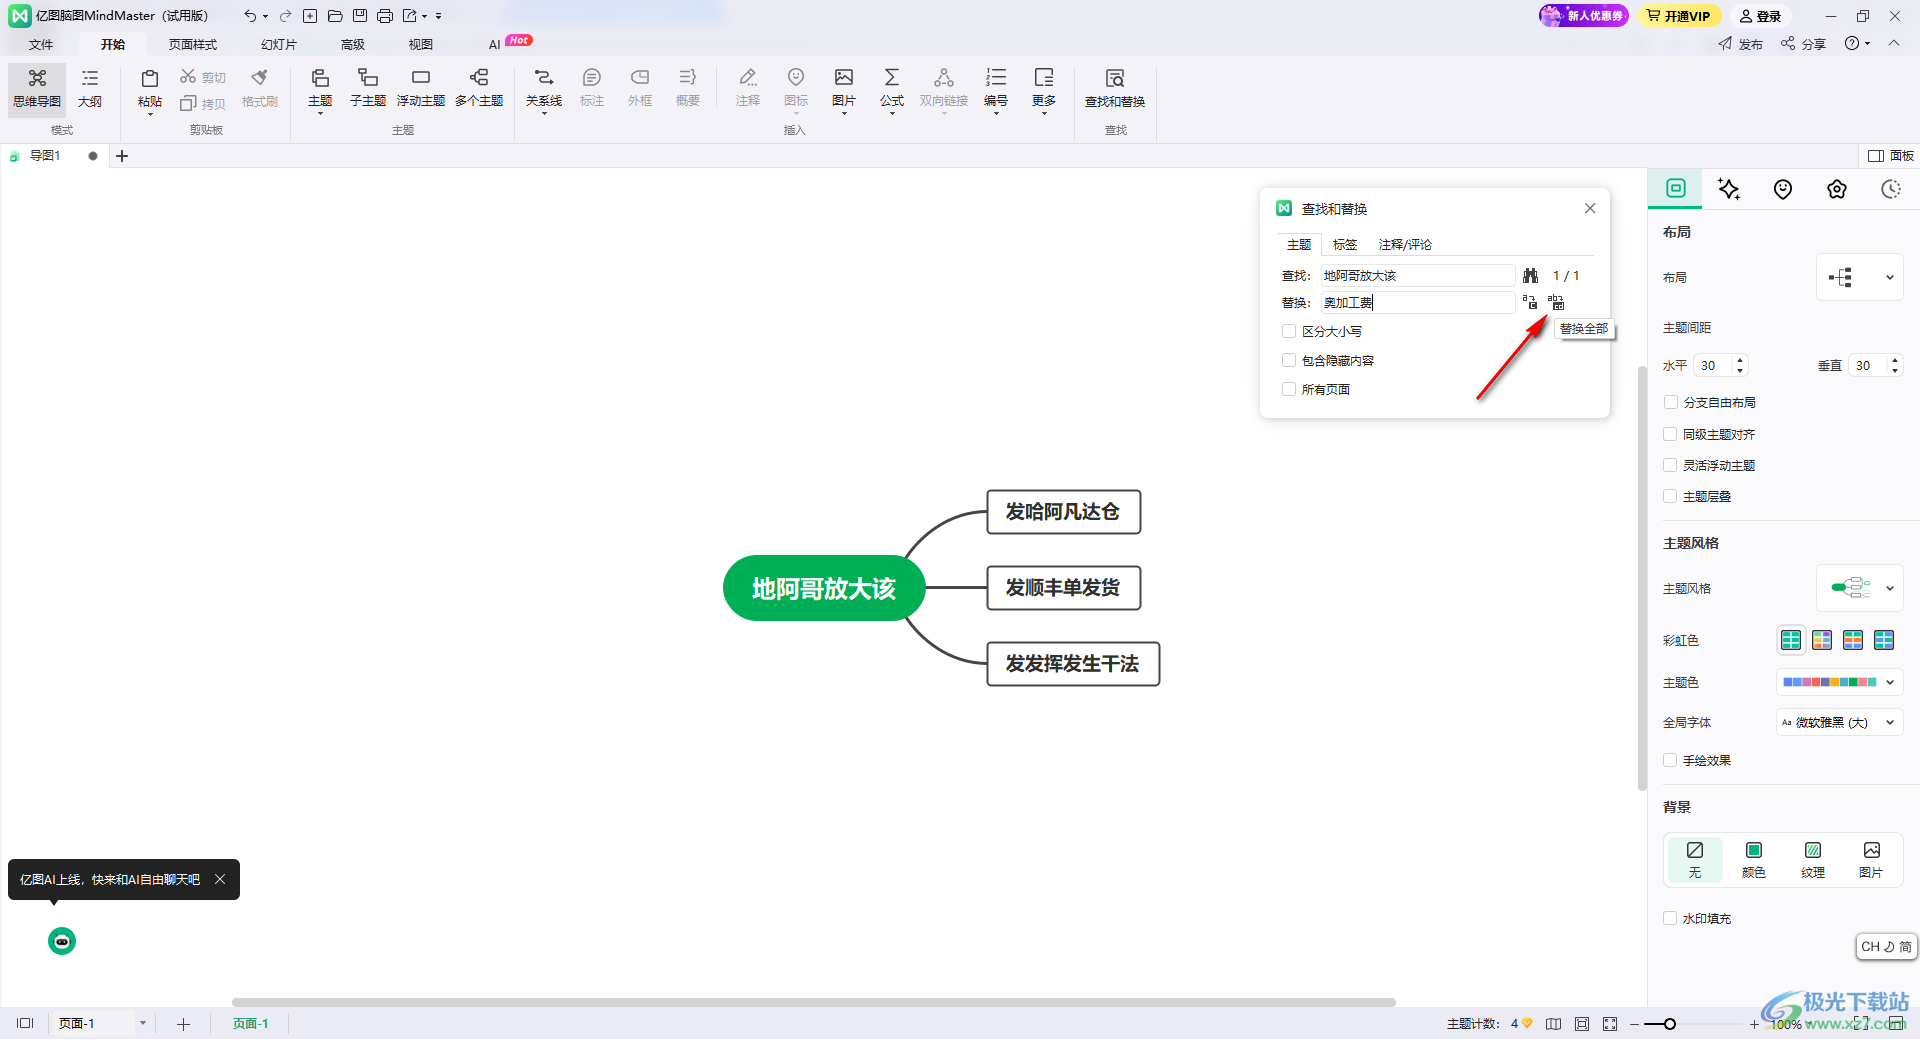Select the 发顺丰单发货 subtopic node

click(x=1063, y=588)
